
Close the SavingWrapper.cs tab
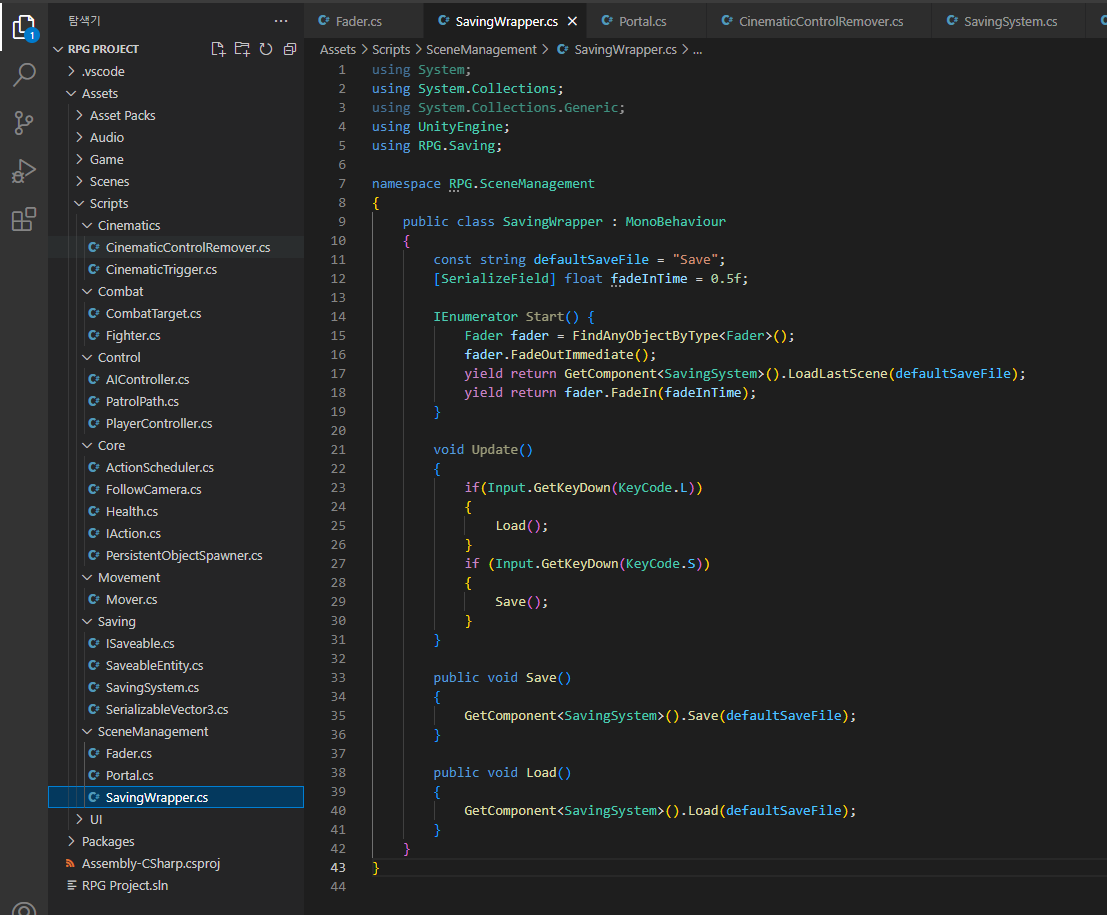click(572, 21)
